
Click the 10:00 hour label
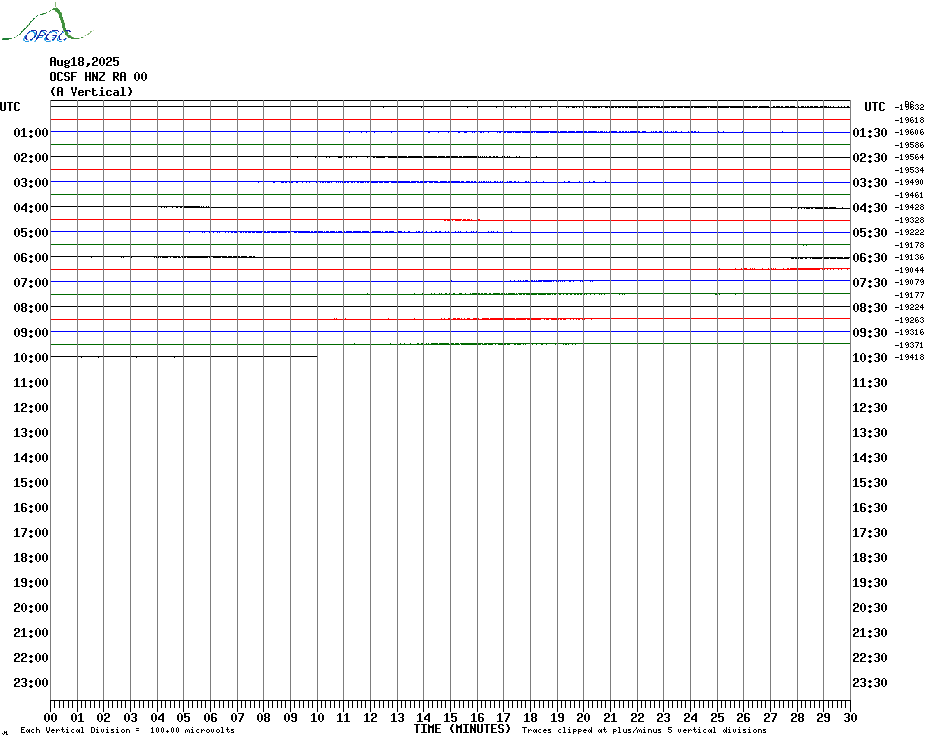click(x=31, y=358)
